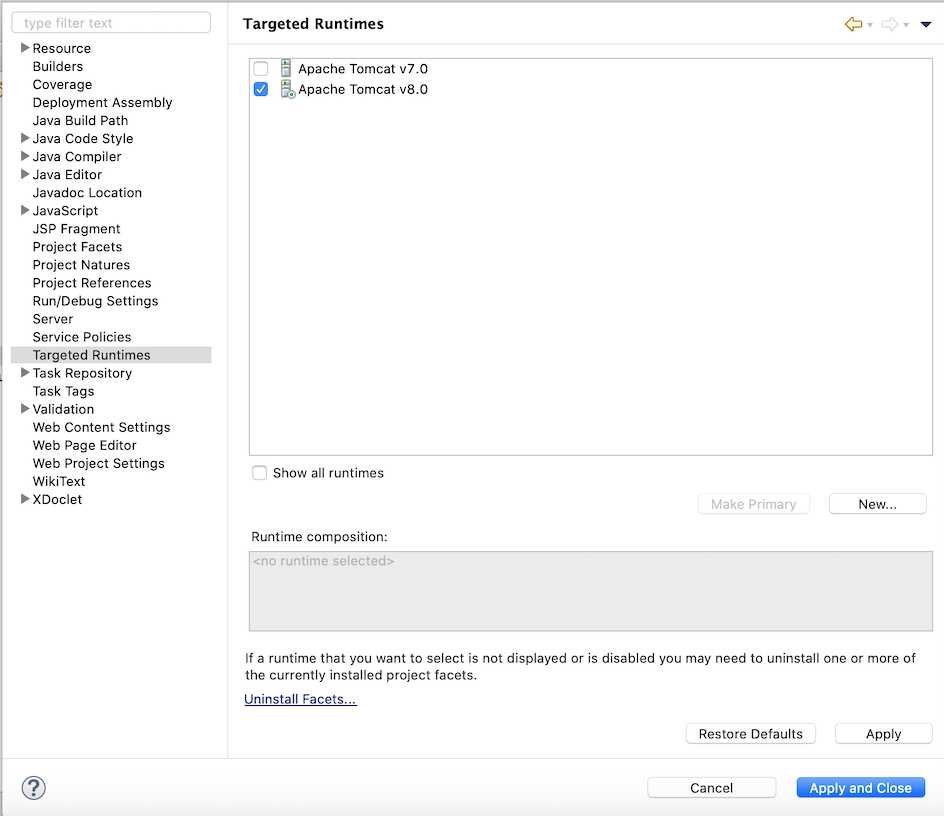Click the Uninstall Facets link
The height and width of the screenshot is (816, 944).
pyautogui.click(x=300, y=699)
